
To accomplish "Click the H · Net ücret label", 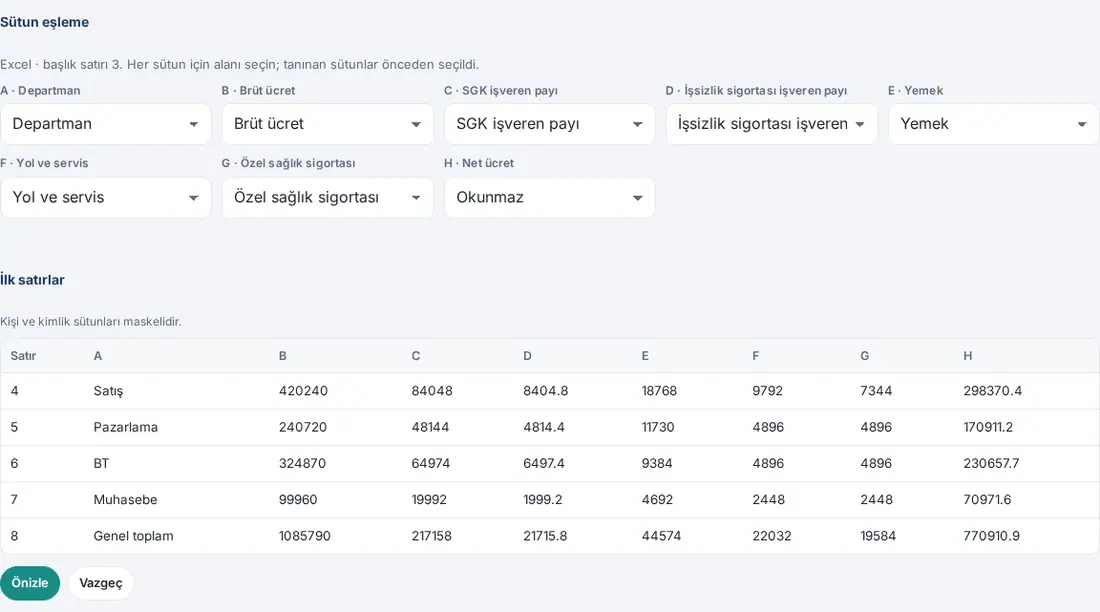I will (479, 163).
